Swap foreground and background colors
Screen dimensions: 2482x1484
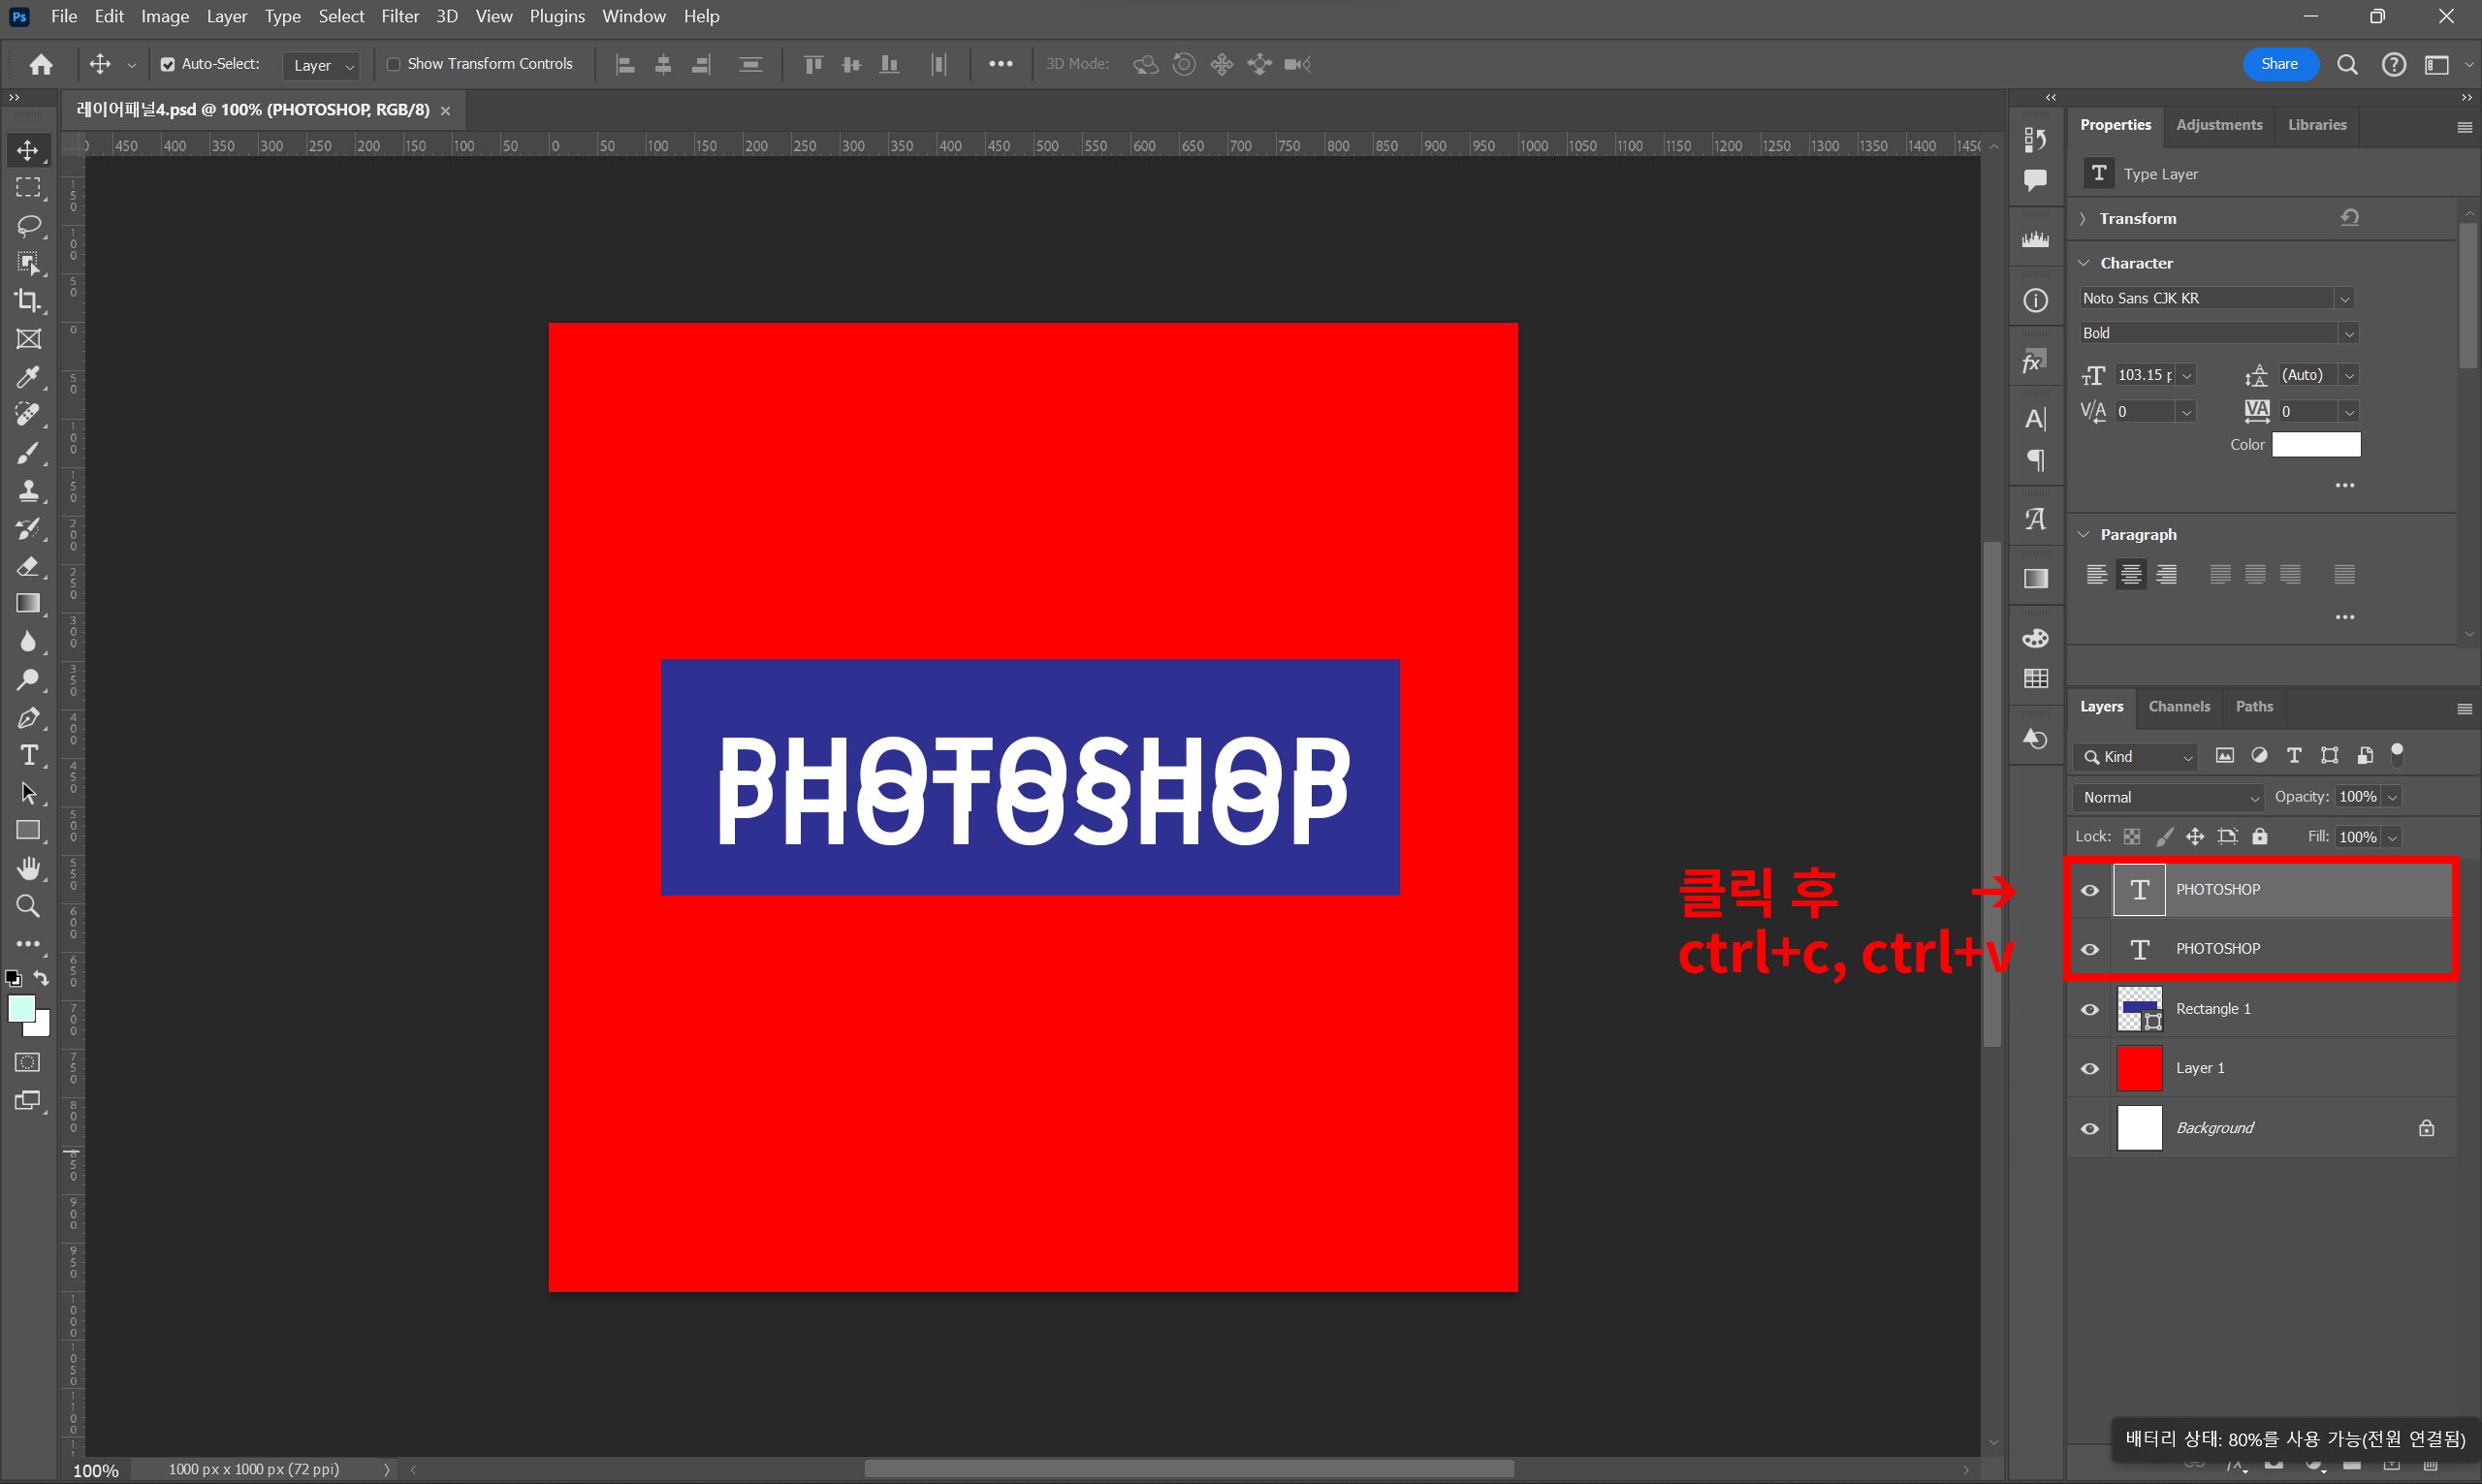tap(41, 978)
